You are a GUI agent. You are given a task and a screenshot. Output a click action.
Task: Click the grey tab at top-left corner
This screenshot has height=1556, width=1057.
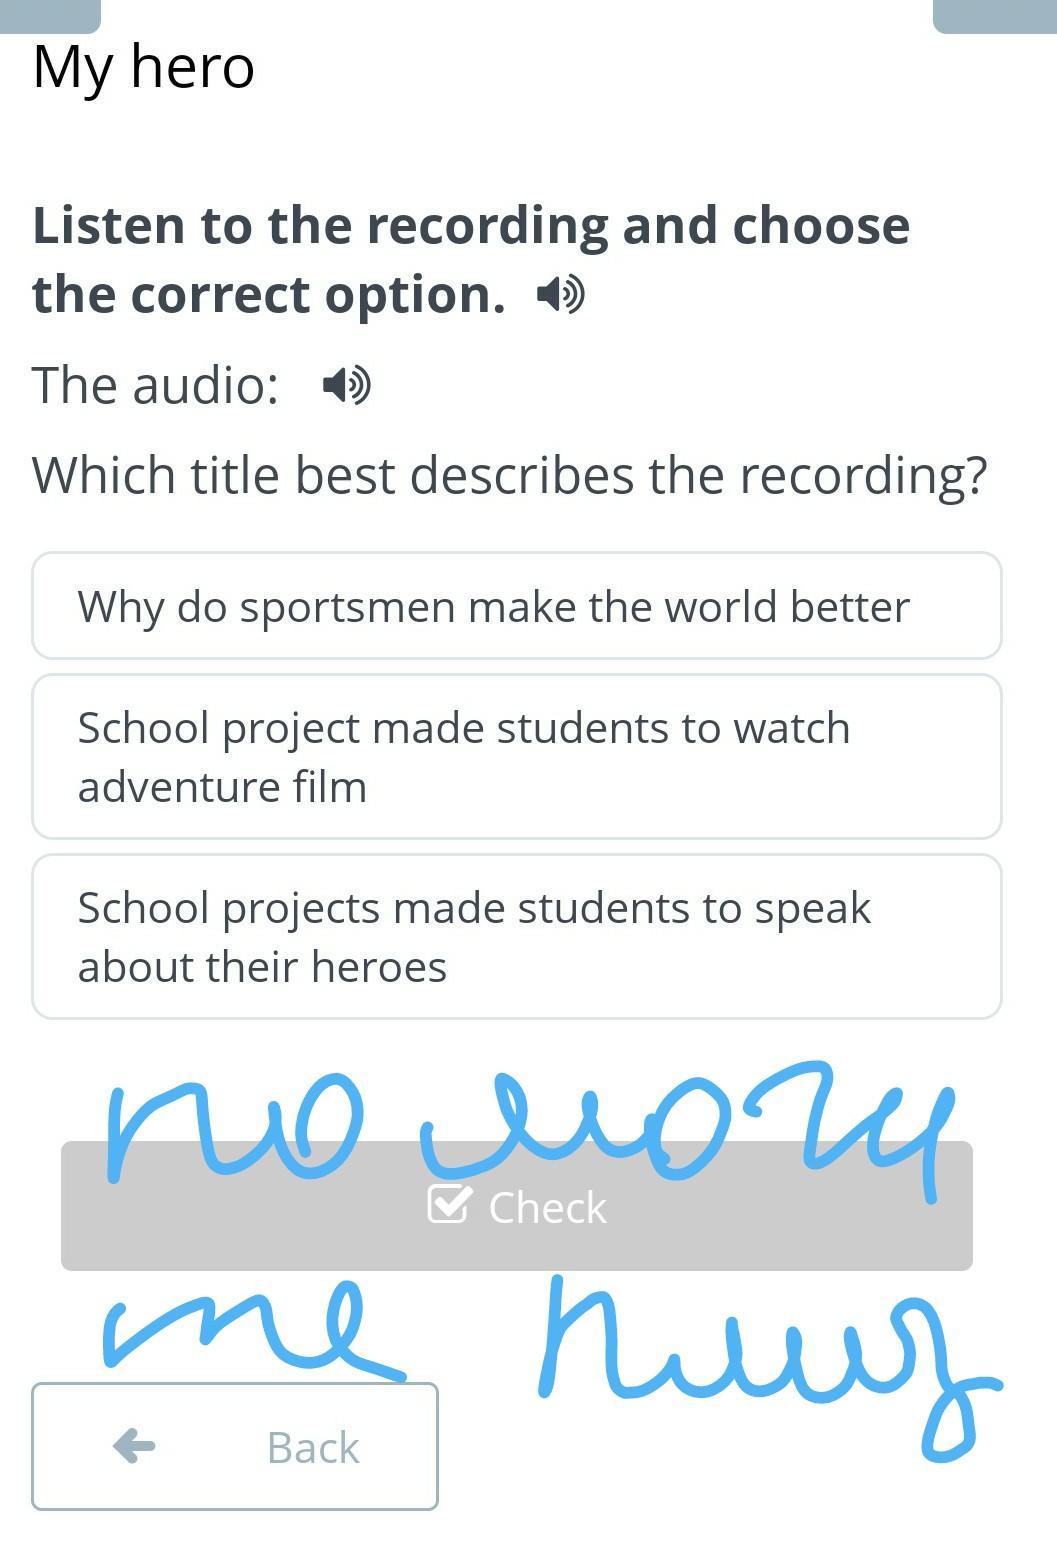point(50,16)
